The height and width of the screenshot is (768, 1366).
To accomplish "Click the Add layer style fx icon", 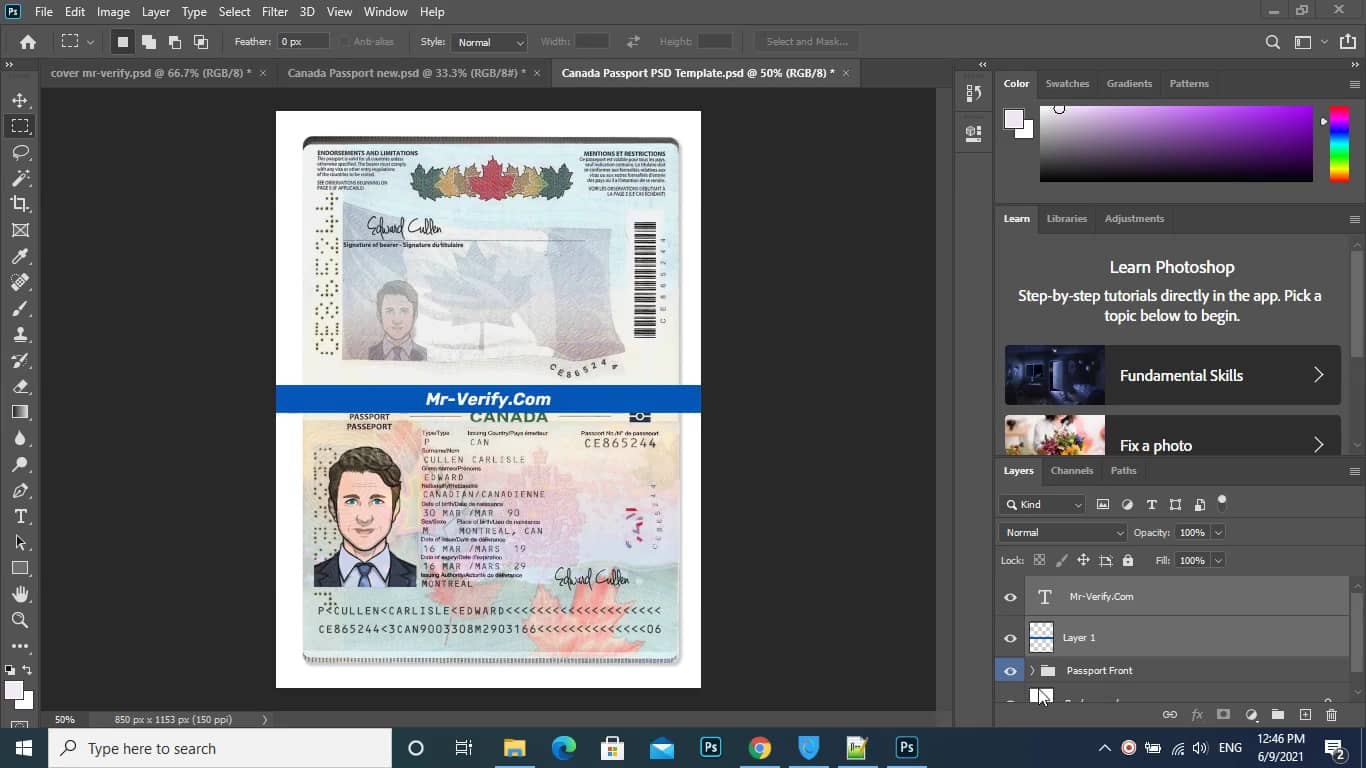I will point(1196,715).
